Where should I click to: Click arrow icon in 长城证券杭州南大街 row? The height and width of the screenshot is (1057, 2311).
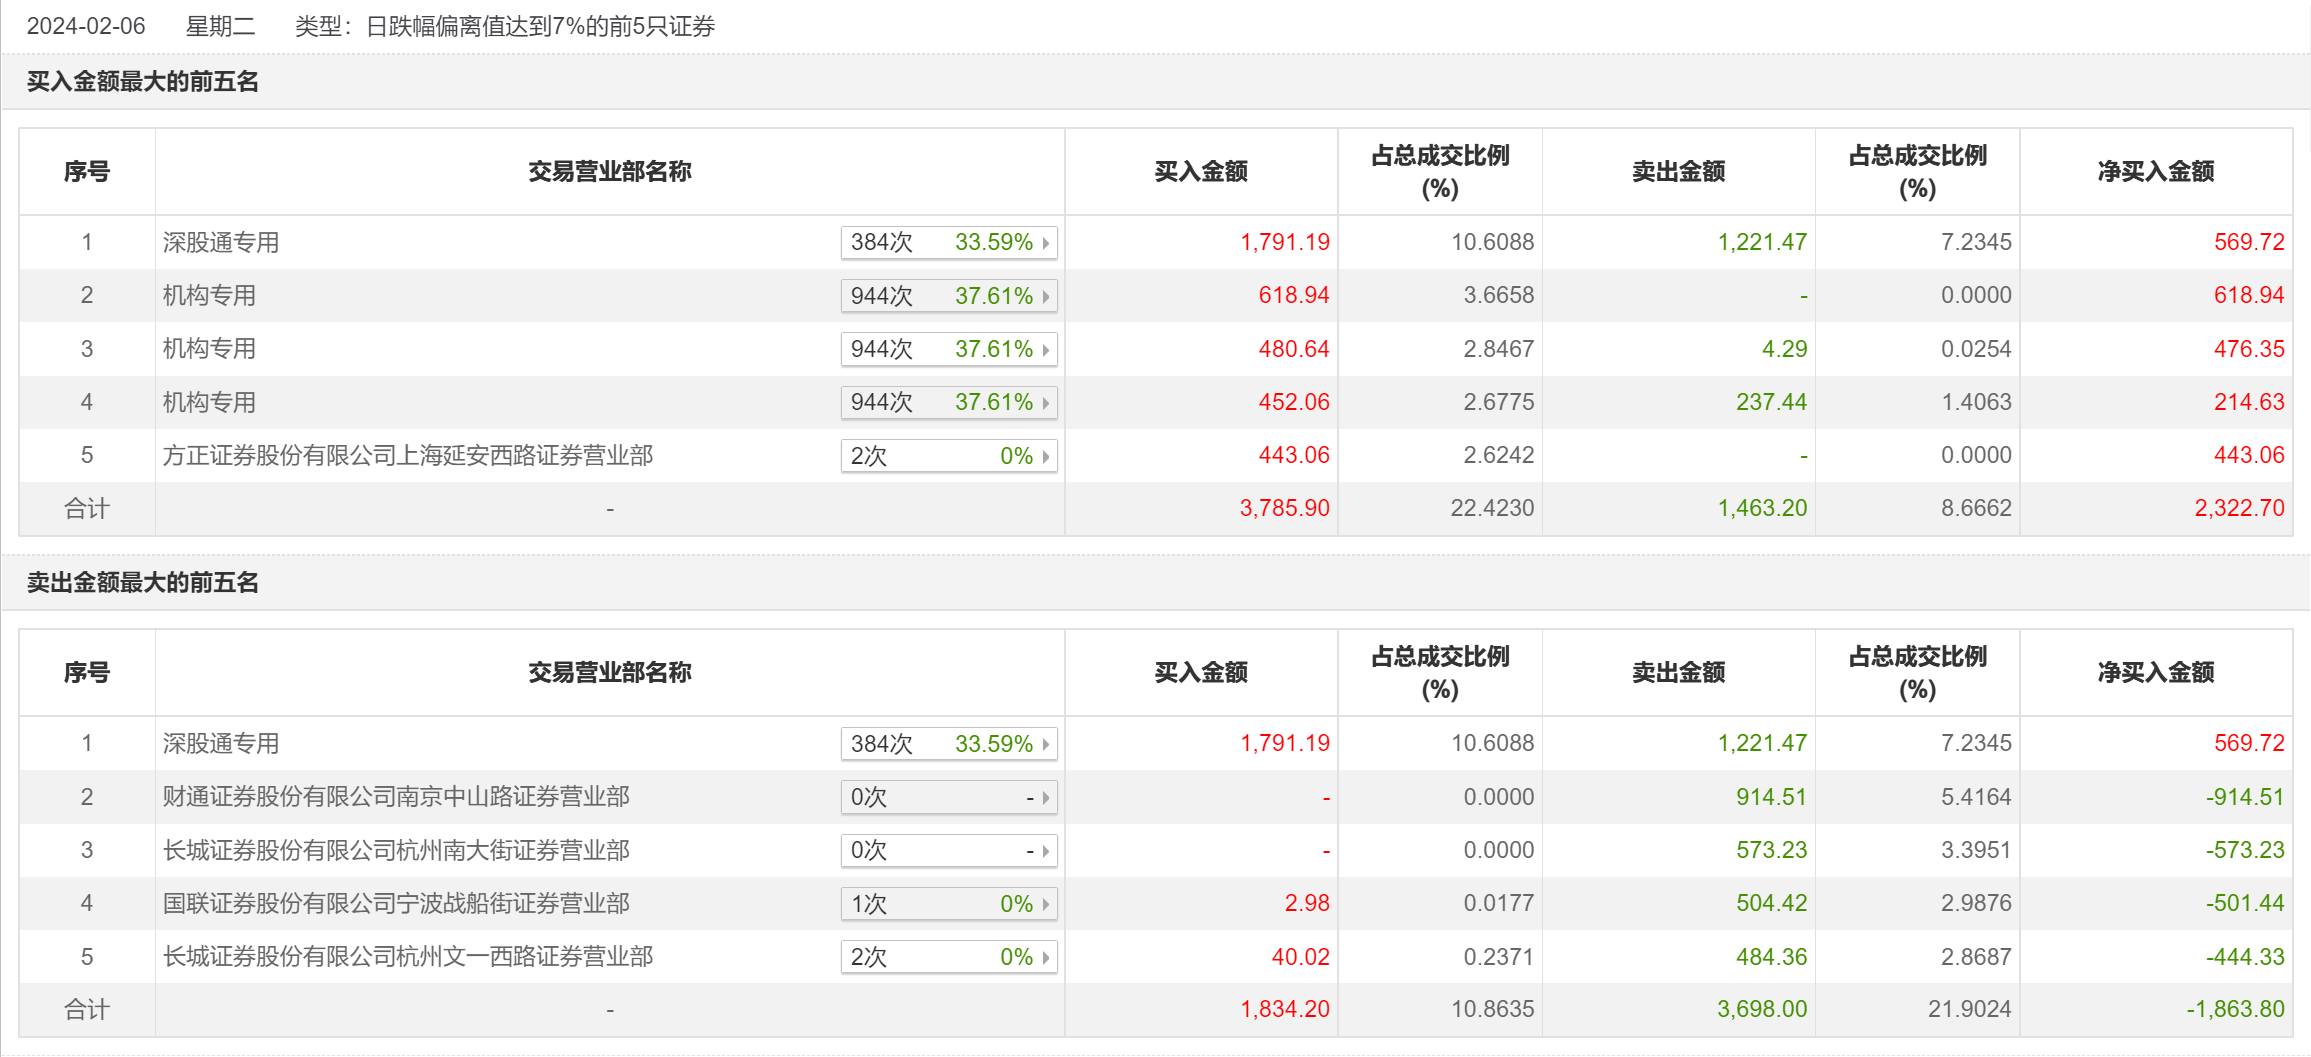pyautogui.click(x=1045, y=851)
